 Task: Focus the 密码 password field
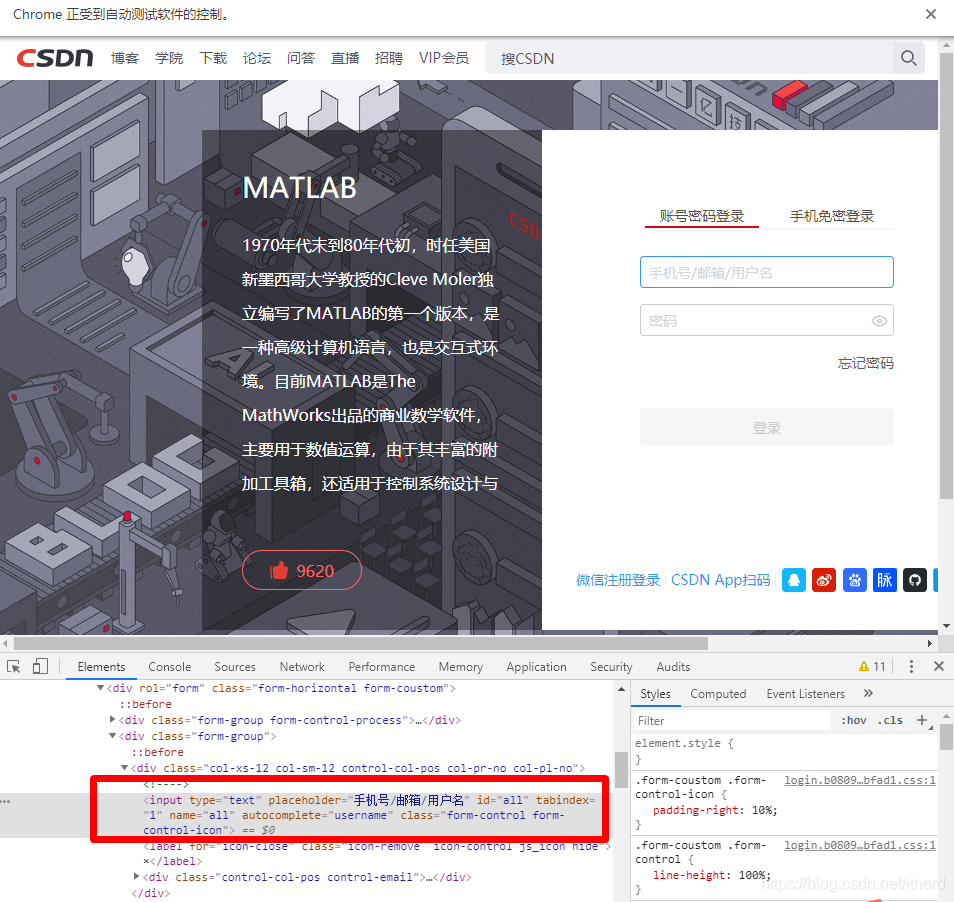[x=767, y=320]
